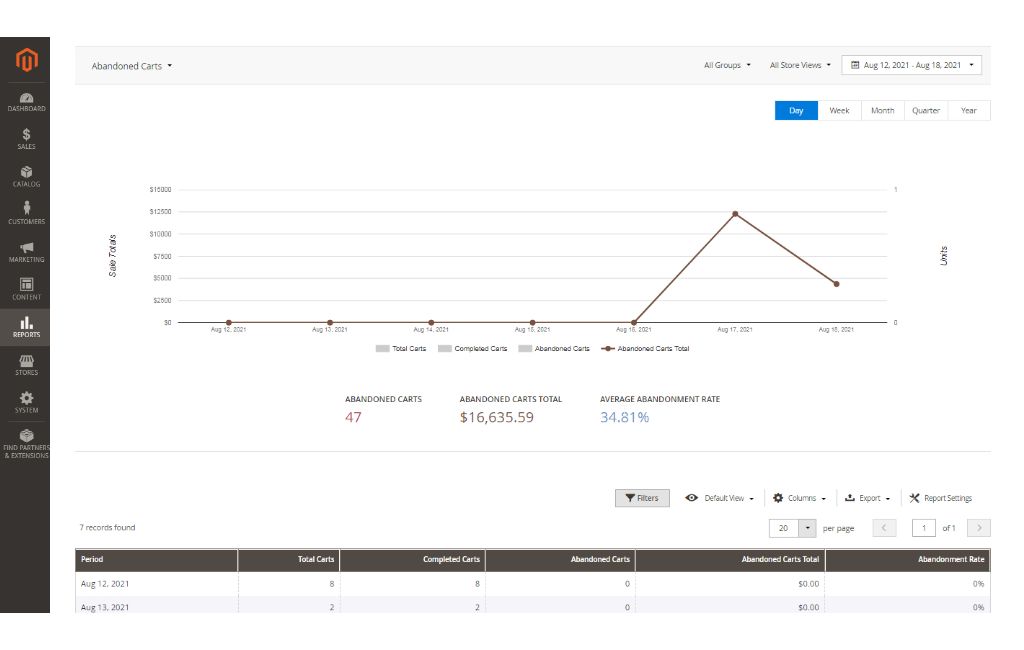Open the Customers sidebar menu
This screenshot has height=650, width=1024.
pos(26,214)
